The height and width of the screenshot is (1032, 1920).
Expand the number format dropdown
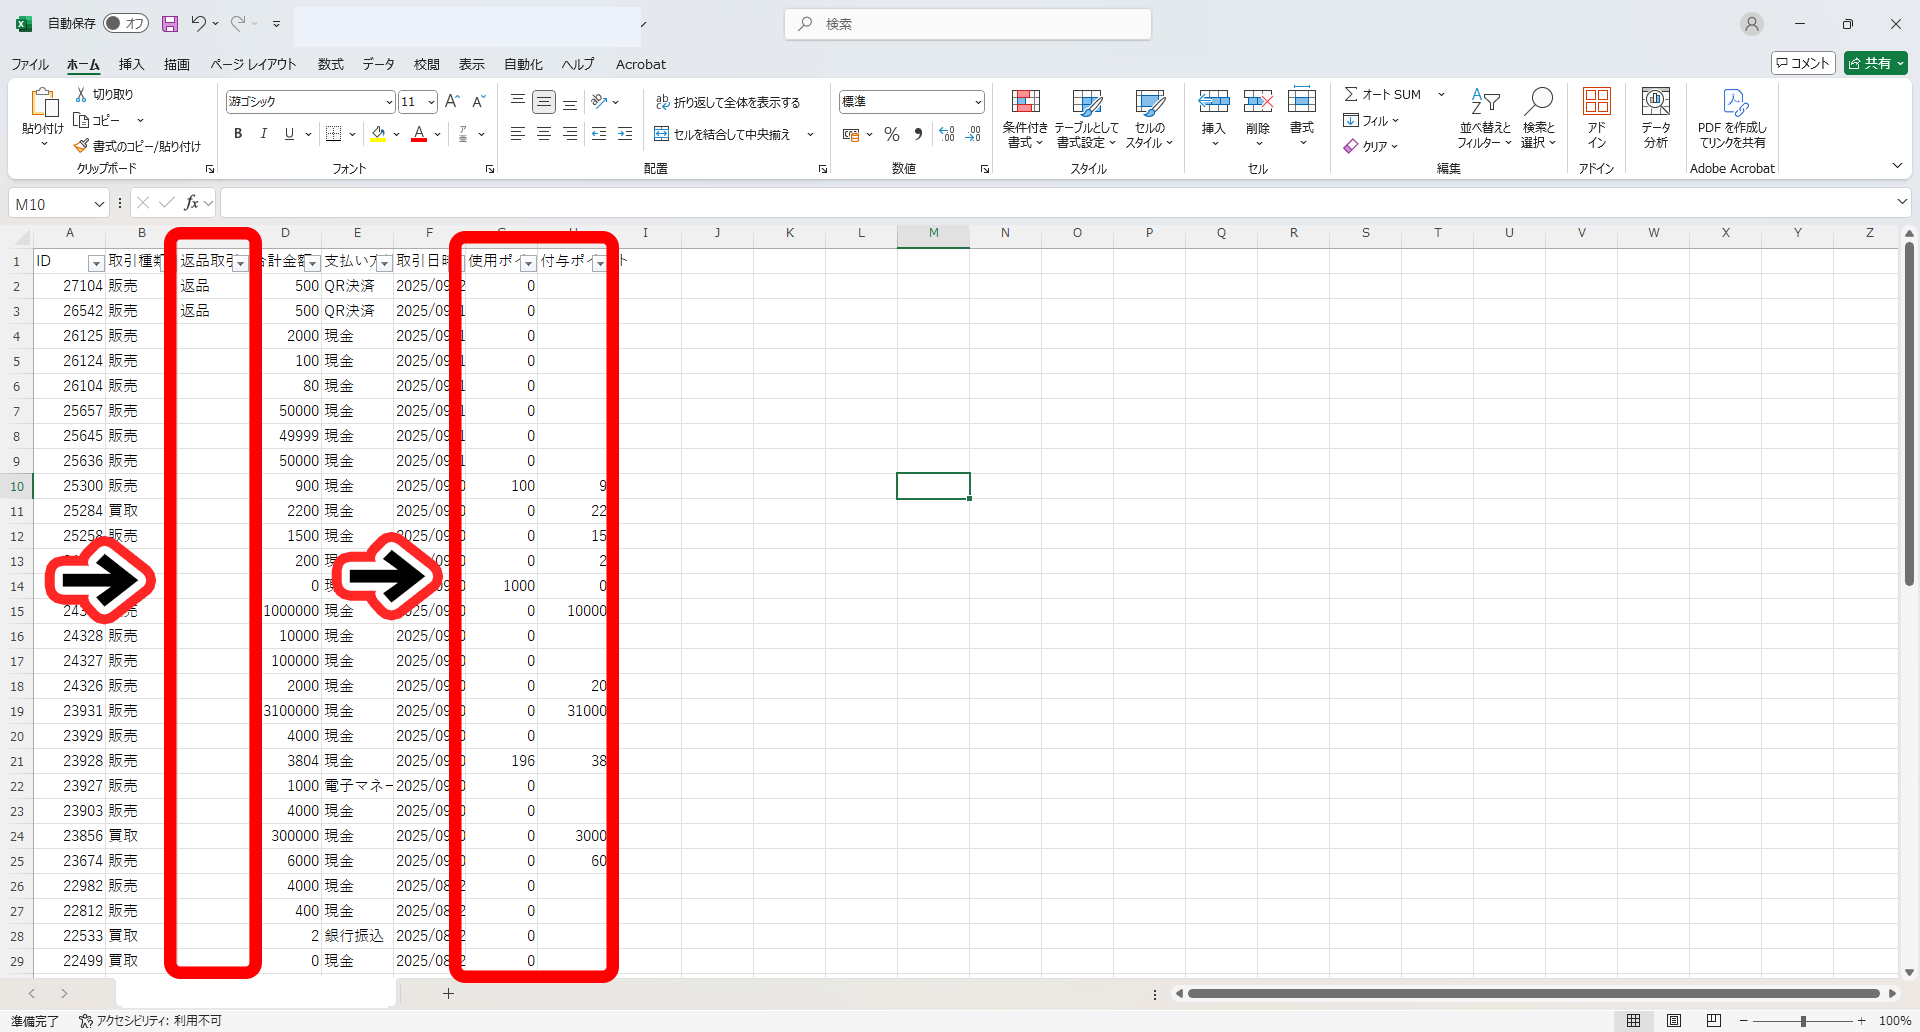(x=977, y=102)
